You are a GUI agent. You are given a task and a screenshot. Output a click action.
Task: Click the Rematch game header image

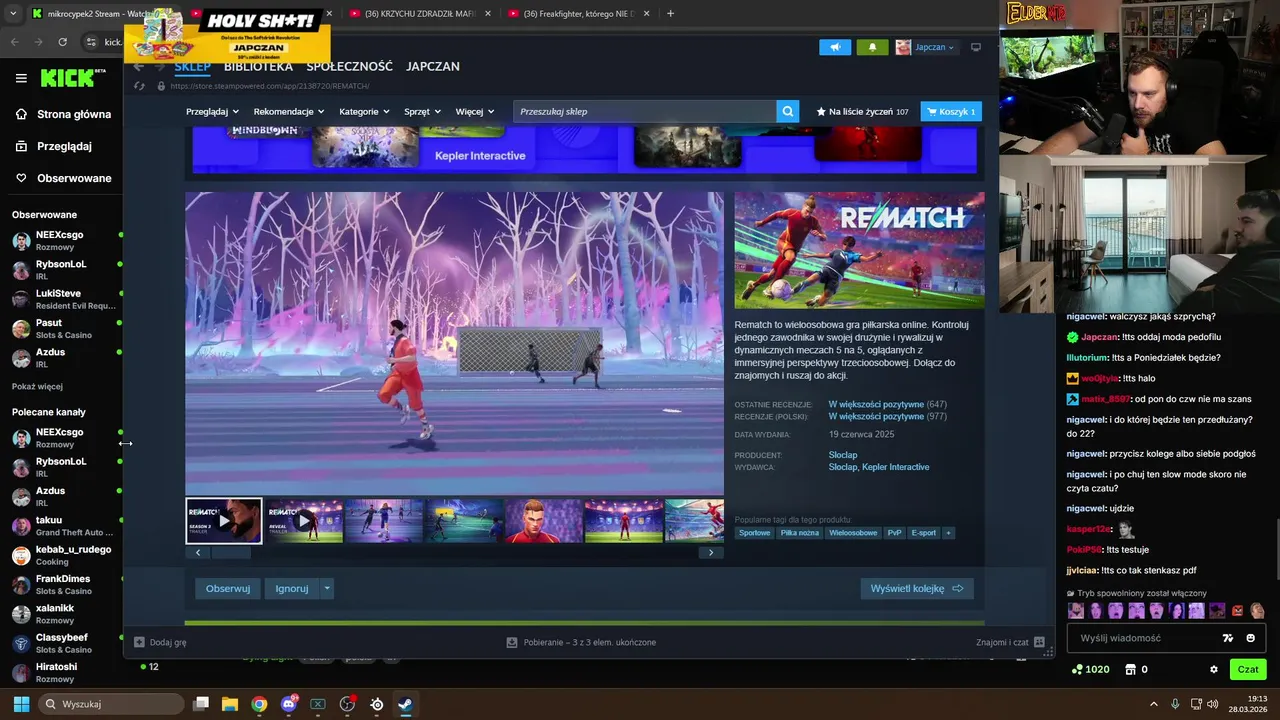(859, 250)
